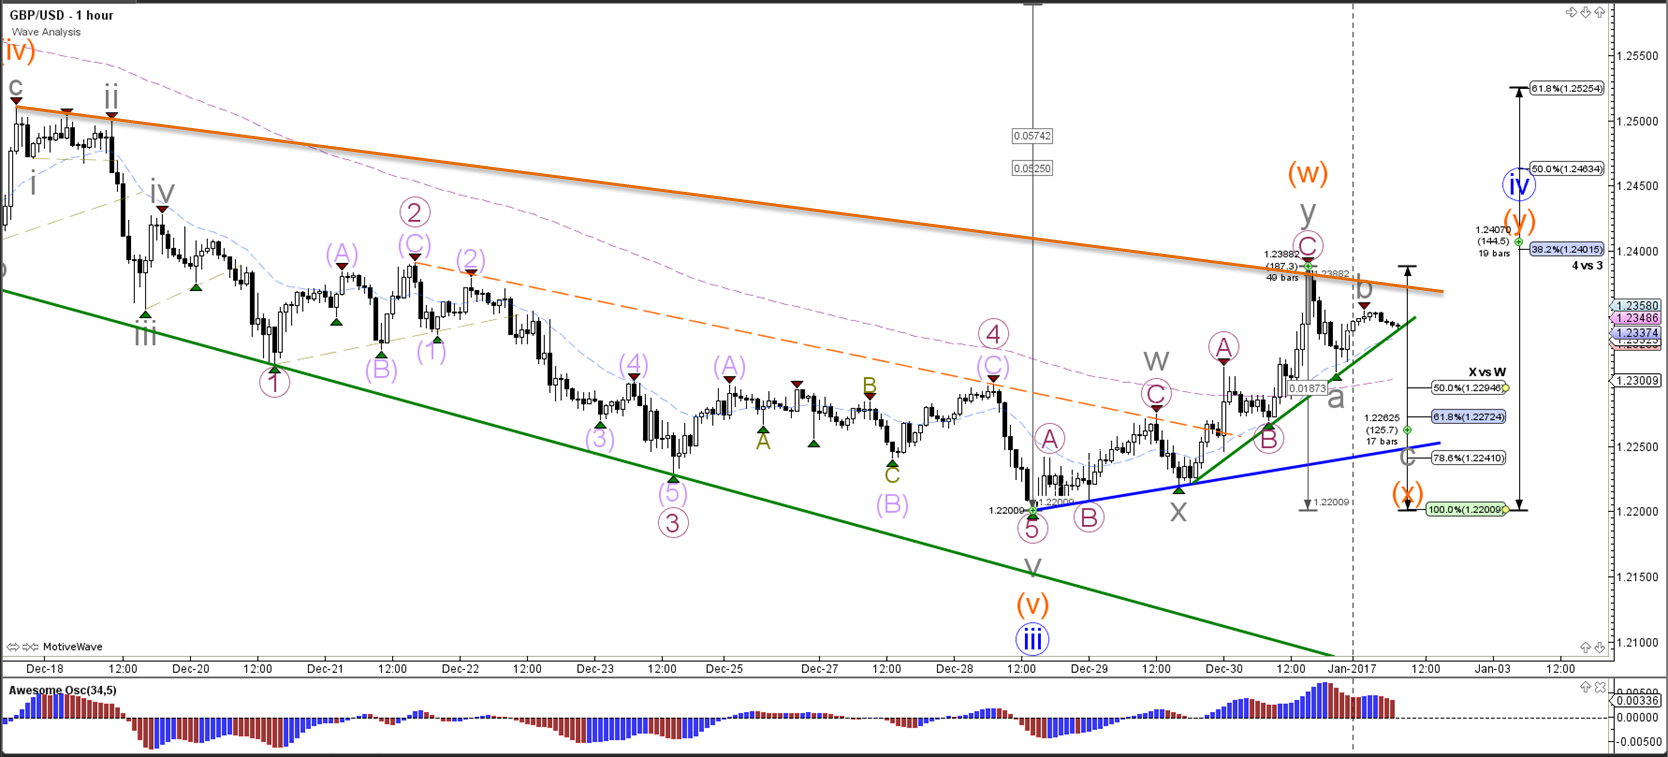The width and height of the screenshot is (1668, 757).
Task: Select the orange (w) wave label
Action: click(1307, 174)
